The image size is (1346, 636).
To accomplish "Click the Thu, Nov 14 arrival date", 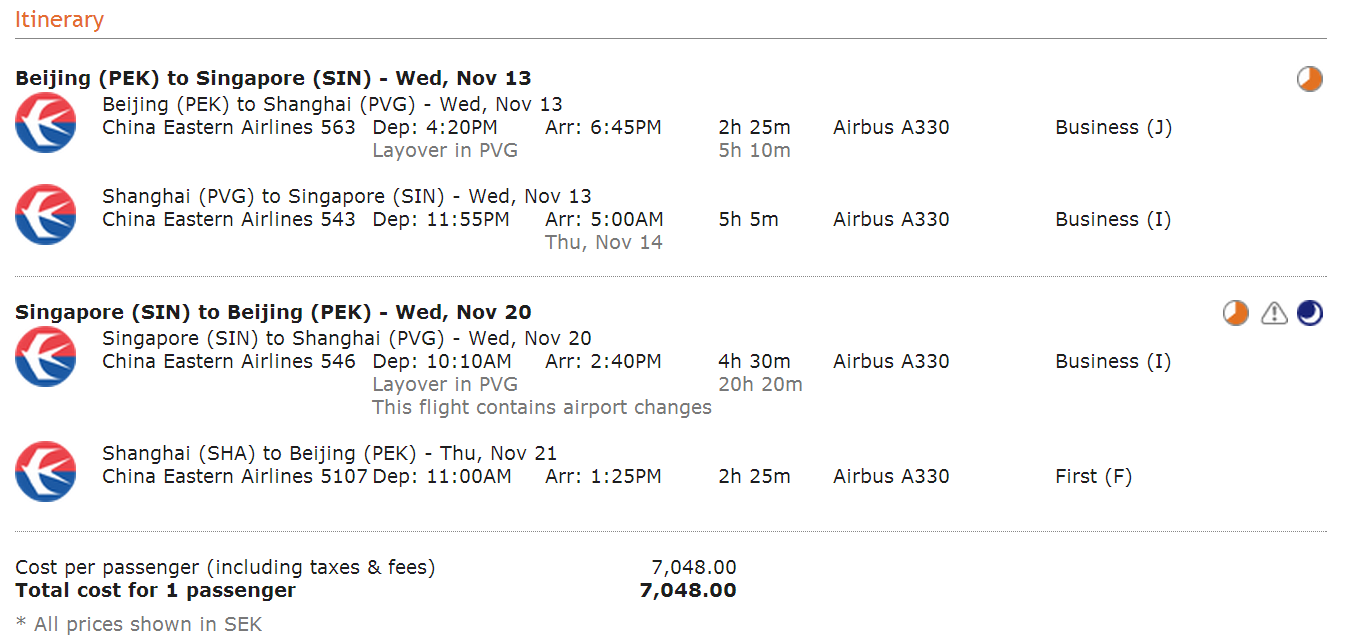I will point(604,242).
